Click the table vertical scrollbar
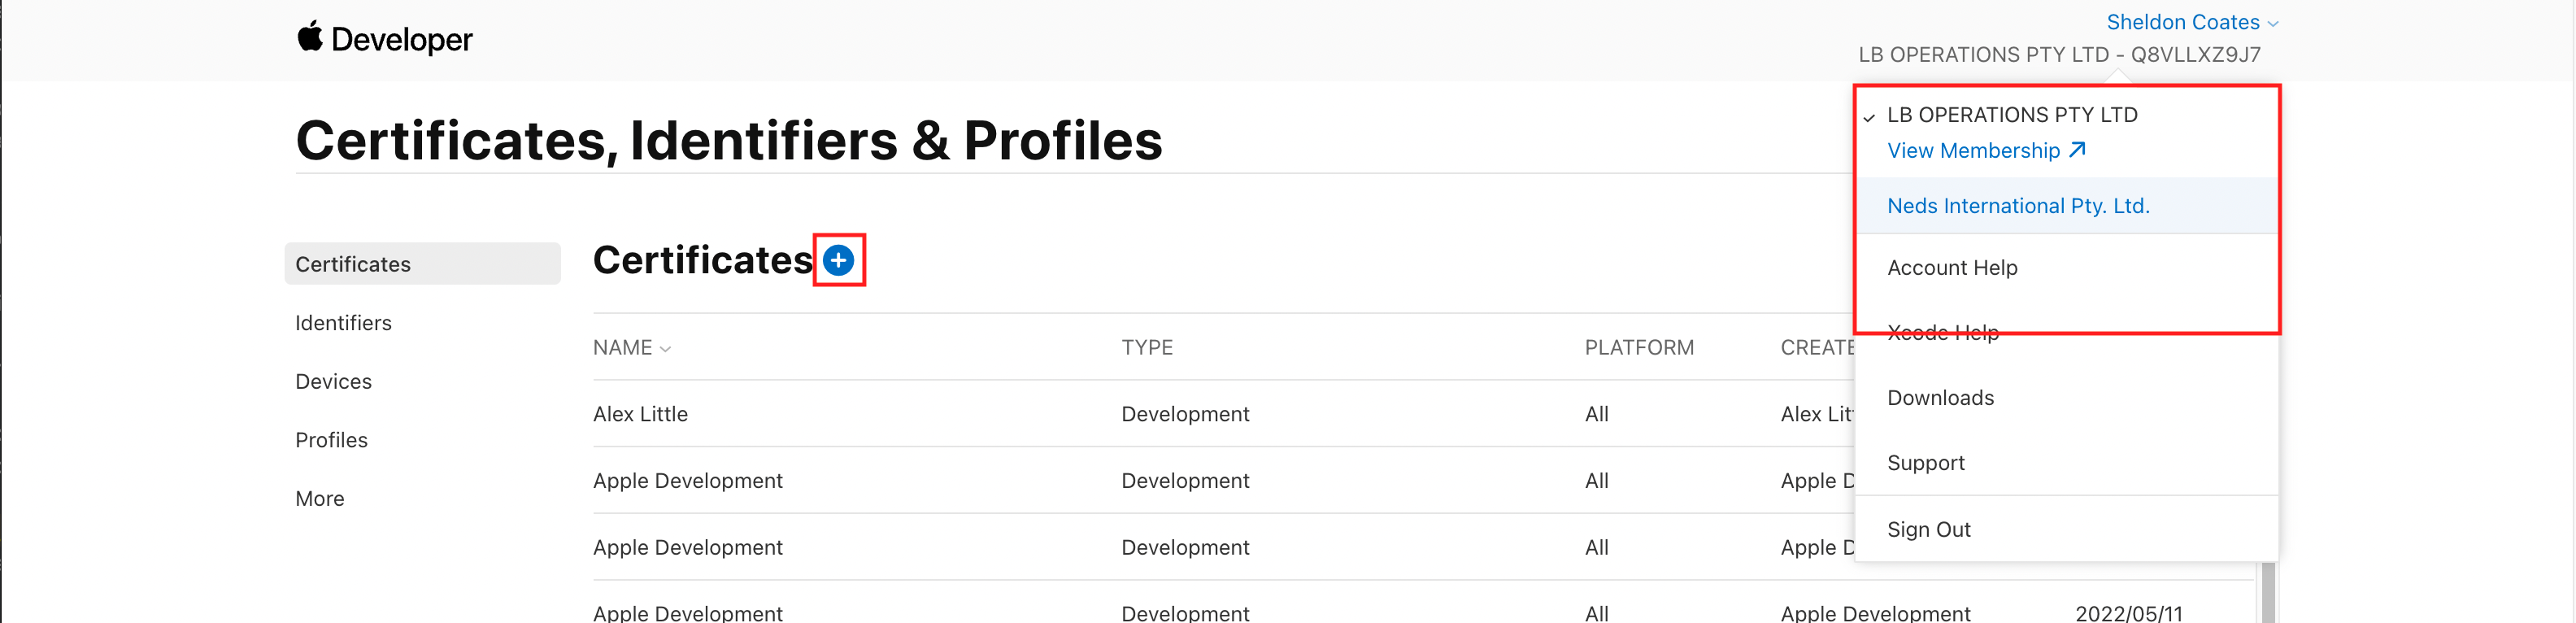Viewport: 2576px width, 623px height. tap(2268, 593)
